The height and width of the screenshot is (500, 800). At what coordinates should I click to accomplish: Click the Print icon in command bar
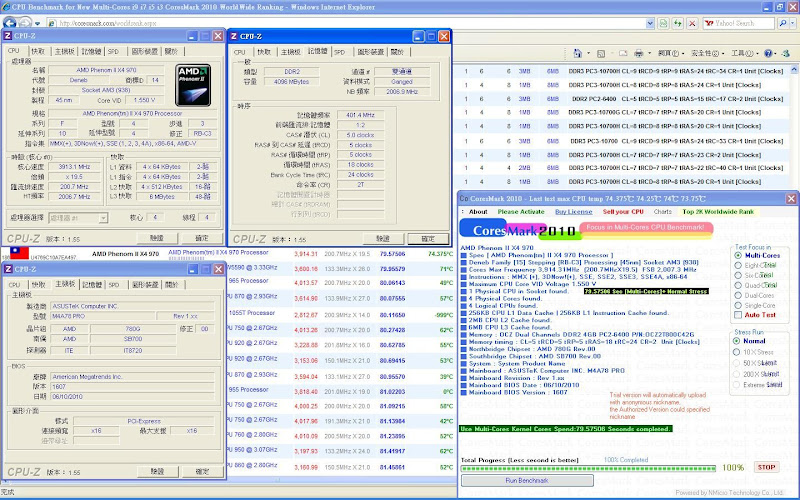(x=638, y=53)
